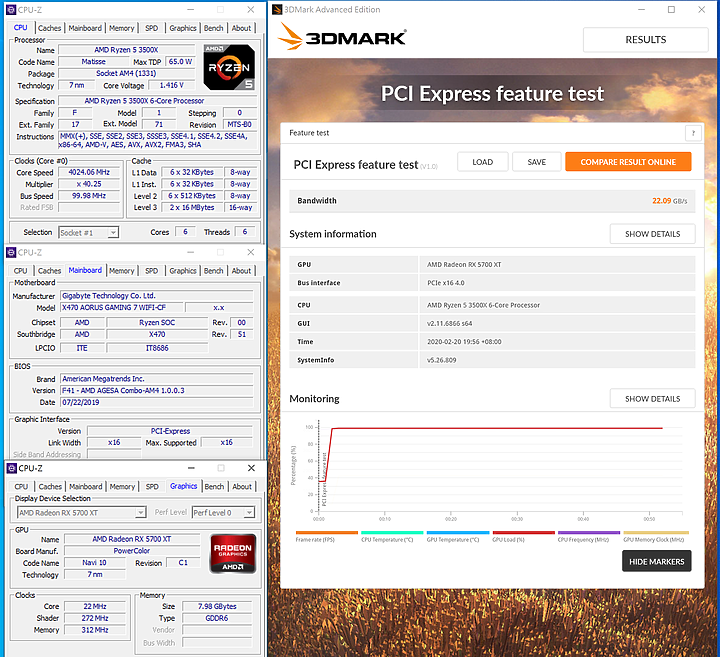Click the PCI Express marker line on graph
720x657 pixels.
click(x=319, y=466)
